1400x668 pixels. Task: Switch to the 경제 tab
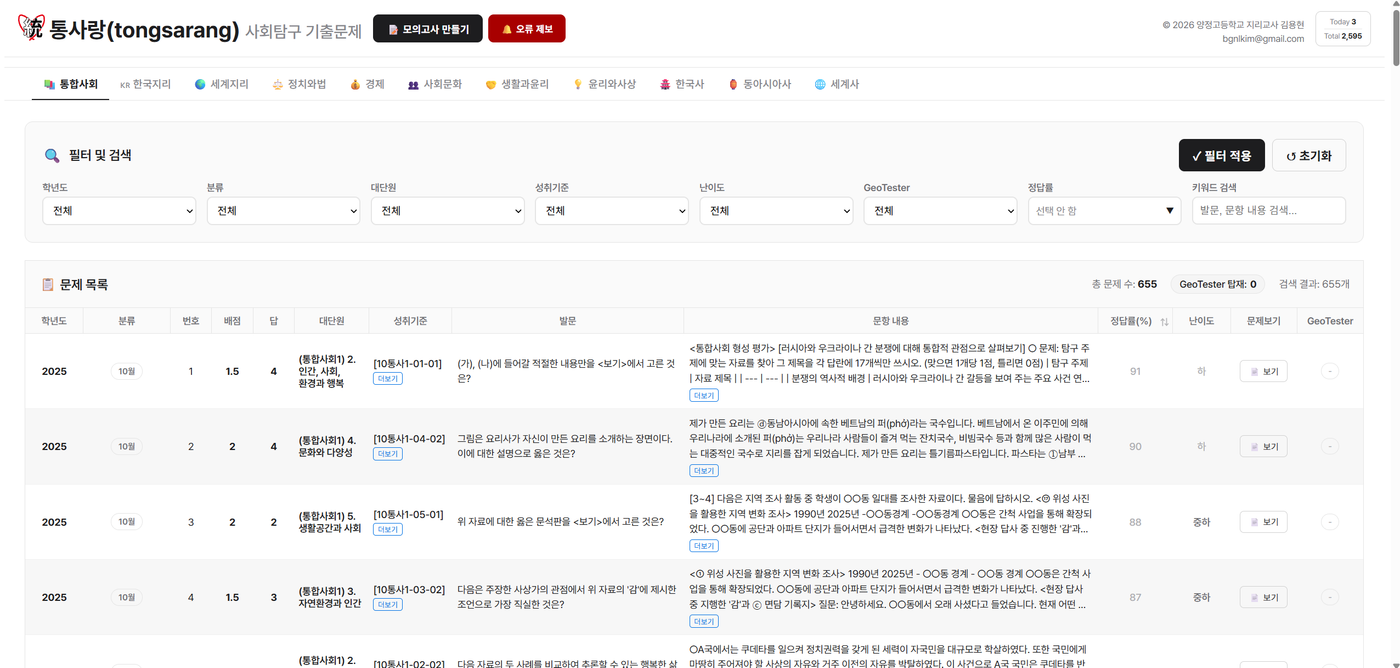point(367,85)
